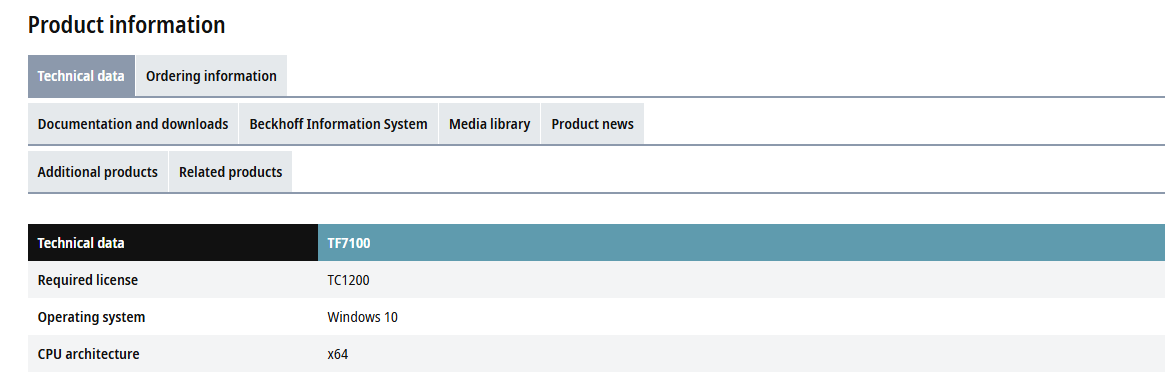Click the Windows 10 value

click(x=363, y=317)
